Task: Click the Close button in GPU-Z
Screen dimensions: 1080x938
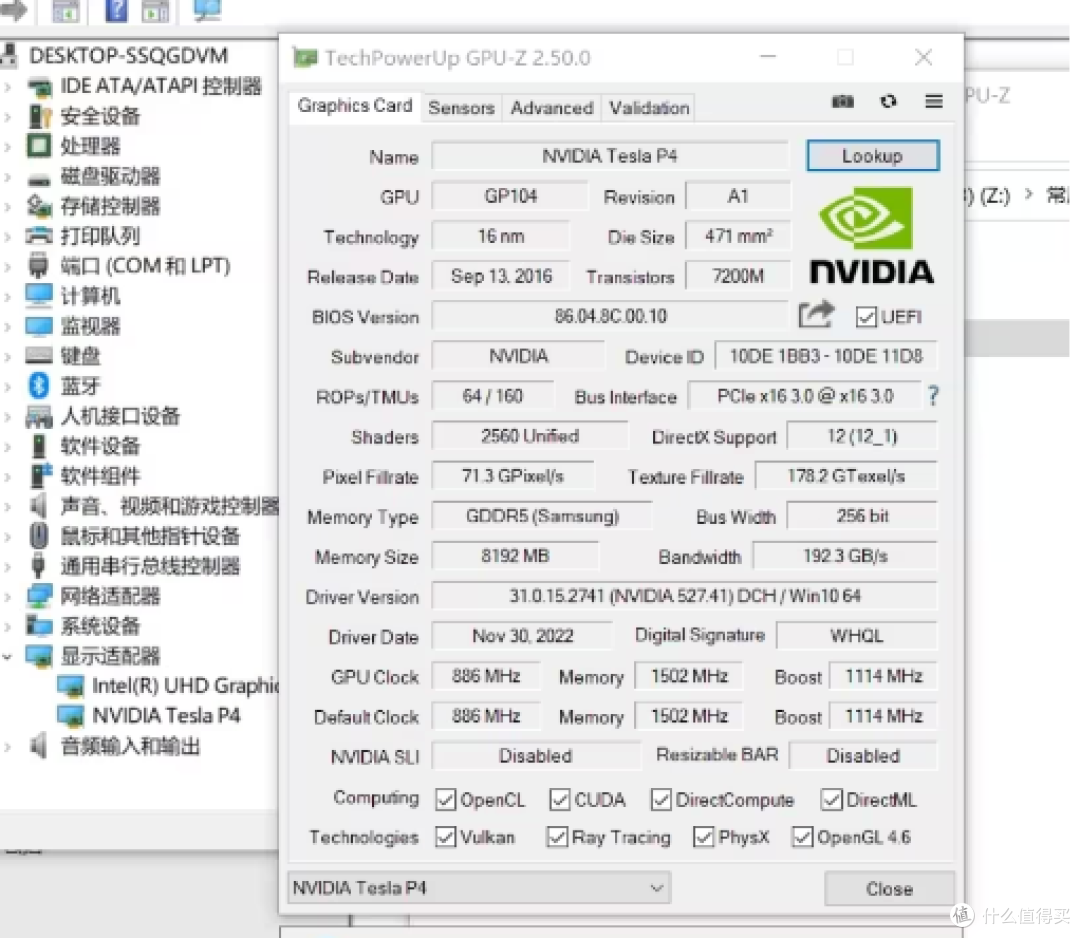Action: tap(889, 888)
